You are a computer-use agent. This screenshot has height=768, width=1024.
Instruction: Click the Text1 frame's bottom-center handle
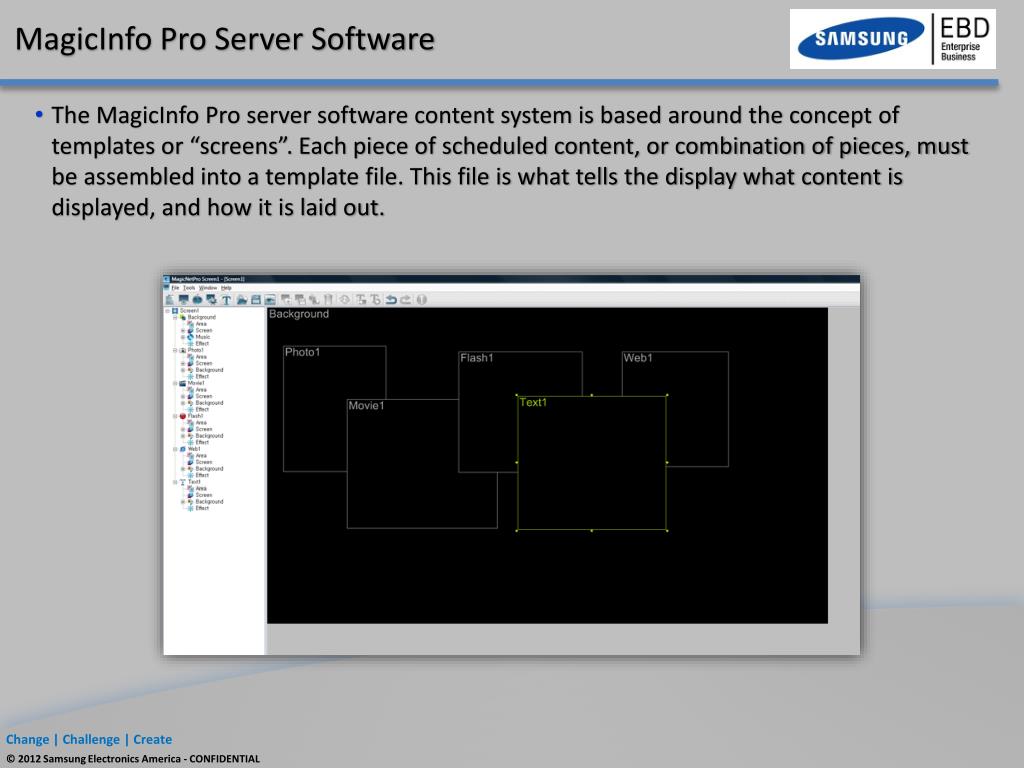(x=592, y=530)
